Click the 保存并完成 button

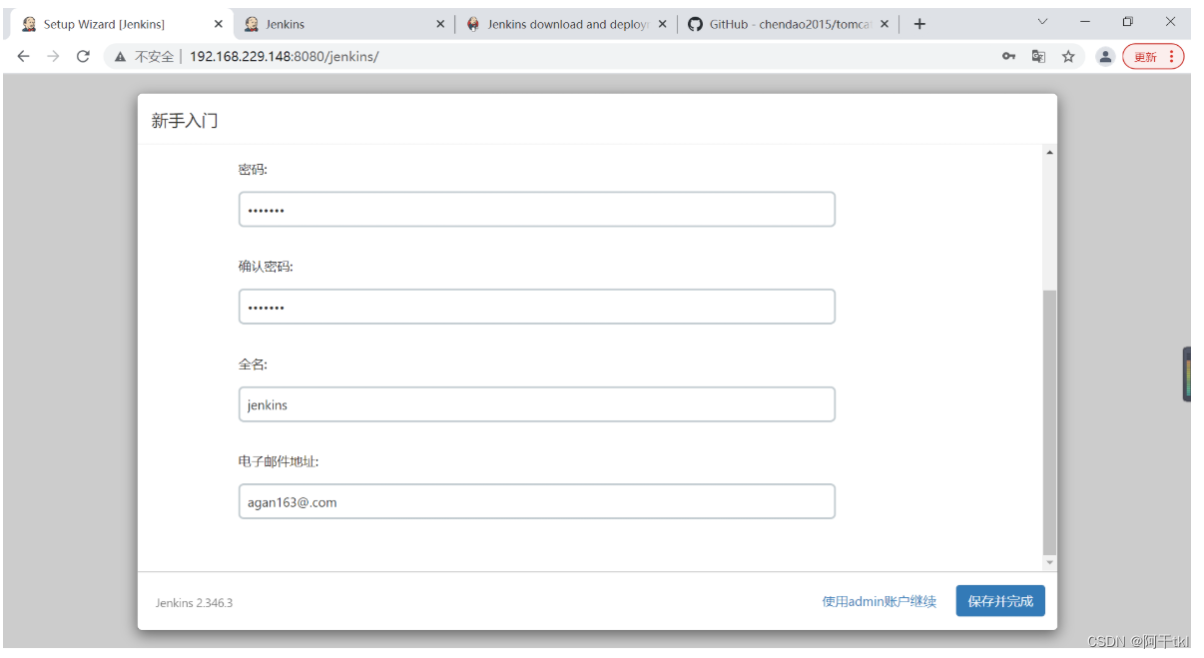tap(1000, 601)
